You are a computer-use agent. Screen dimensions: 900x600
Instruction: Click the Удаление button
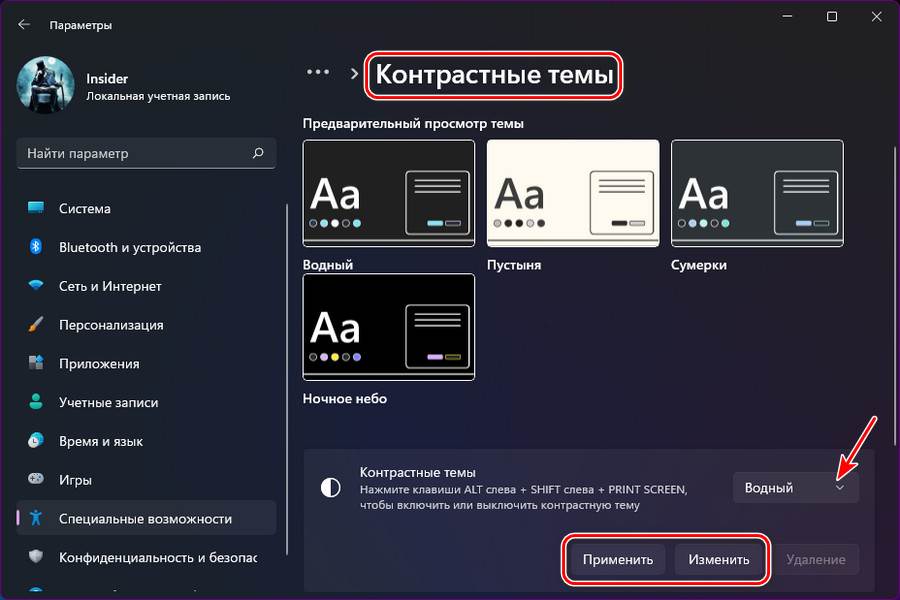(816, 559)
